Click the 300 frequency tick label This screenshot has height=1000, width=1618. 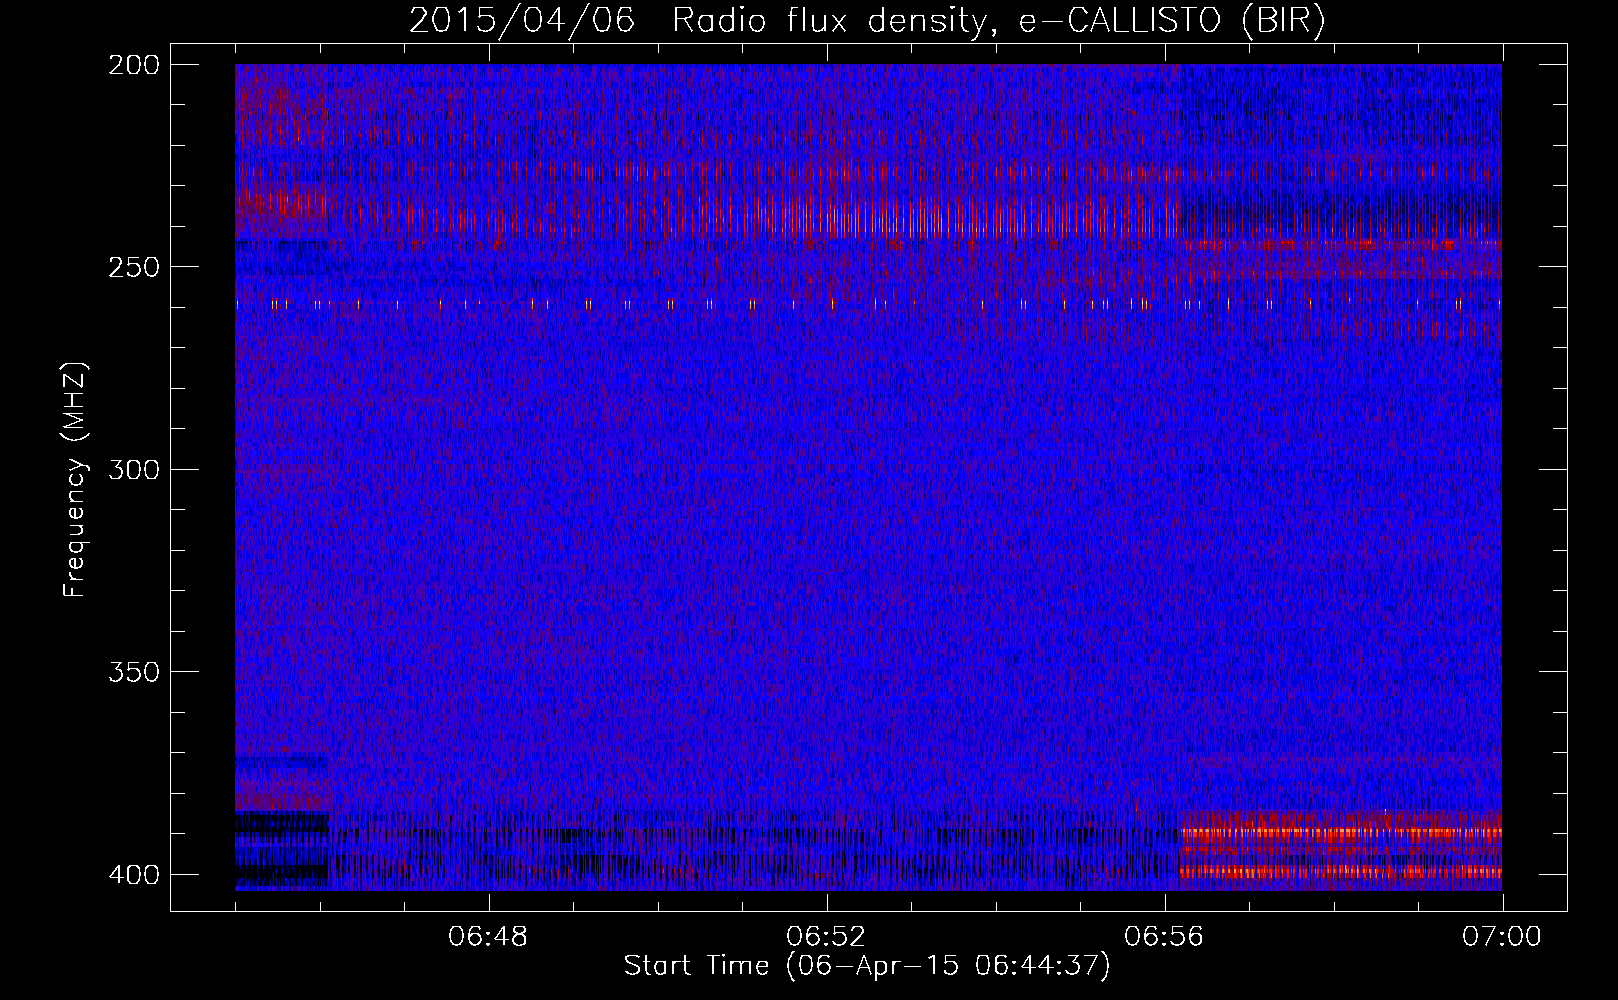tap(133, 469)
